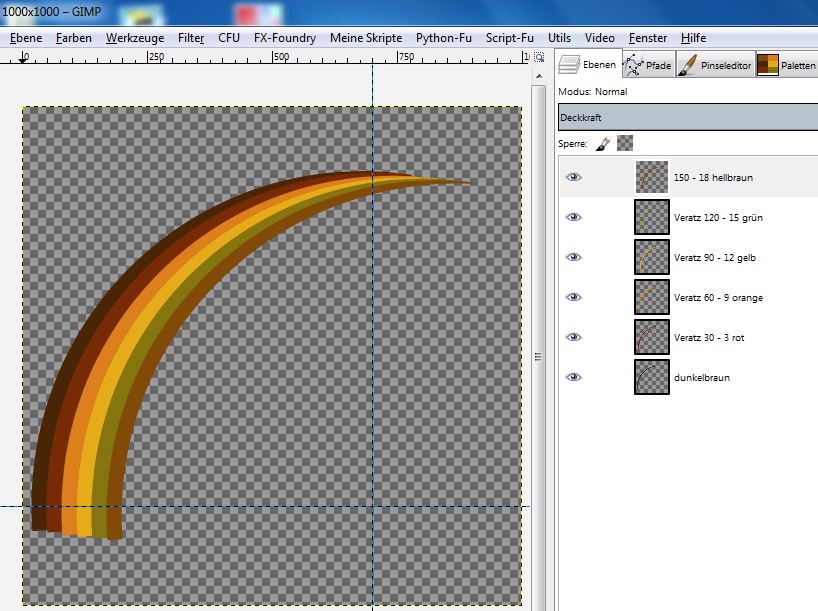The height and width of the screenshot is (611, 818).
Task: Open the Pinseleditor tab
Action: click(714, 65)
